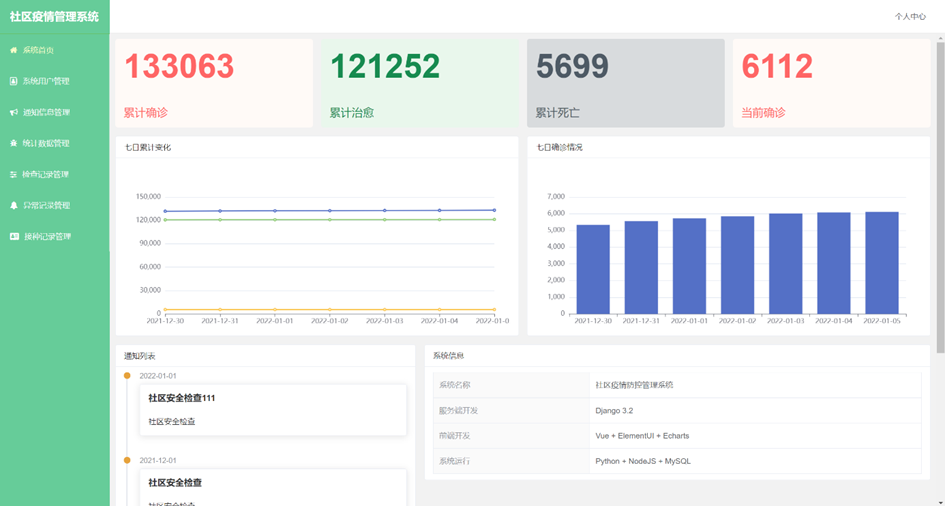Click the bug icon beside 统计数据管理
This screenshot has height=506, width=945.
tap(13, 143)
